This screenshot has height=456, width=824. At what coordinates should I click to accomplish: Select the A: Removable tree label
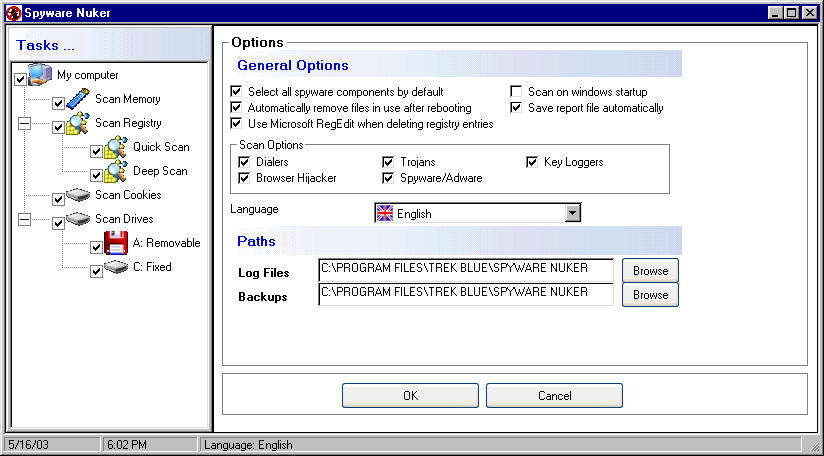click(167, 243)
